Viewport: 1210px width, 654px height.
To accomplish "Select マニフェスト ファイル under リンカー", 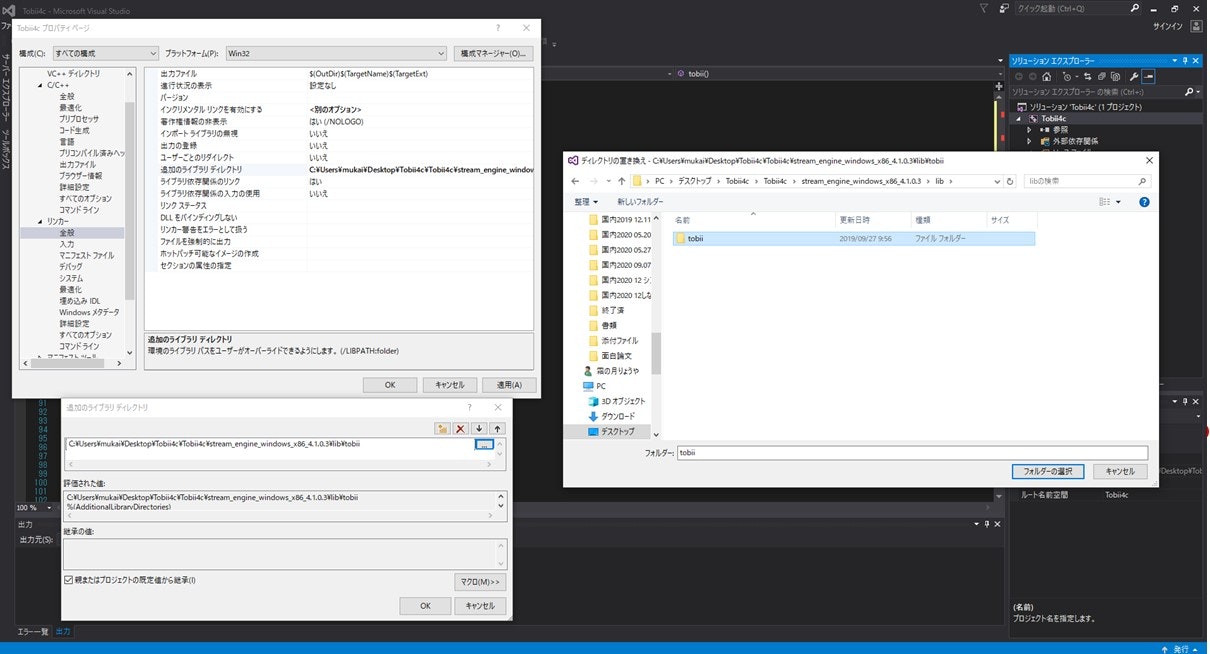I will point(86,256).
